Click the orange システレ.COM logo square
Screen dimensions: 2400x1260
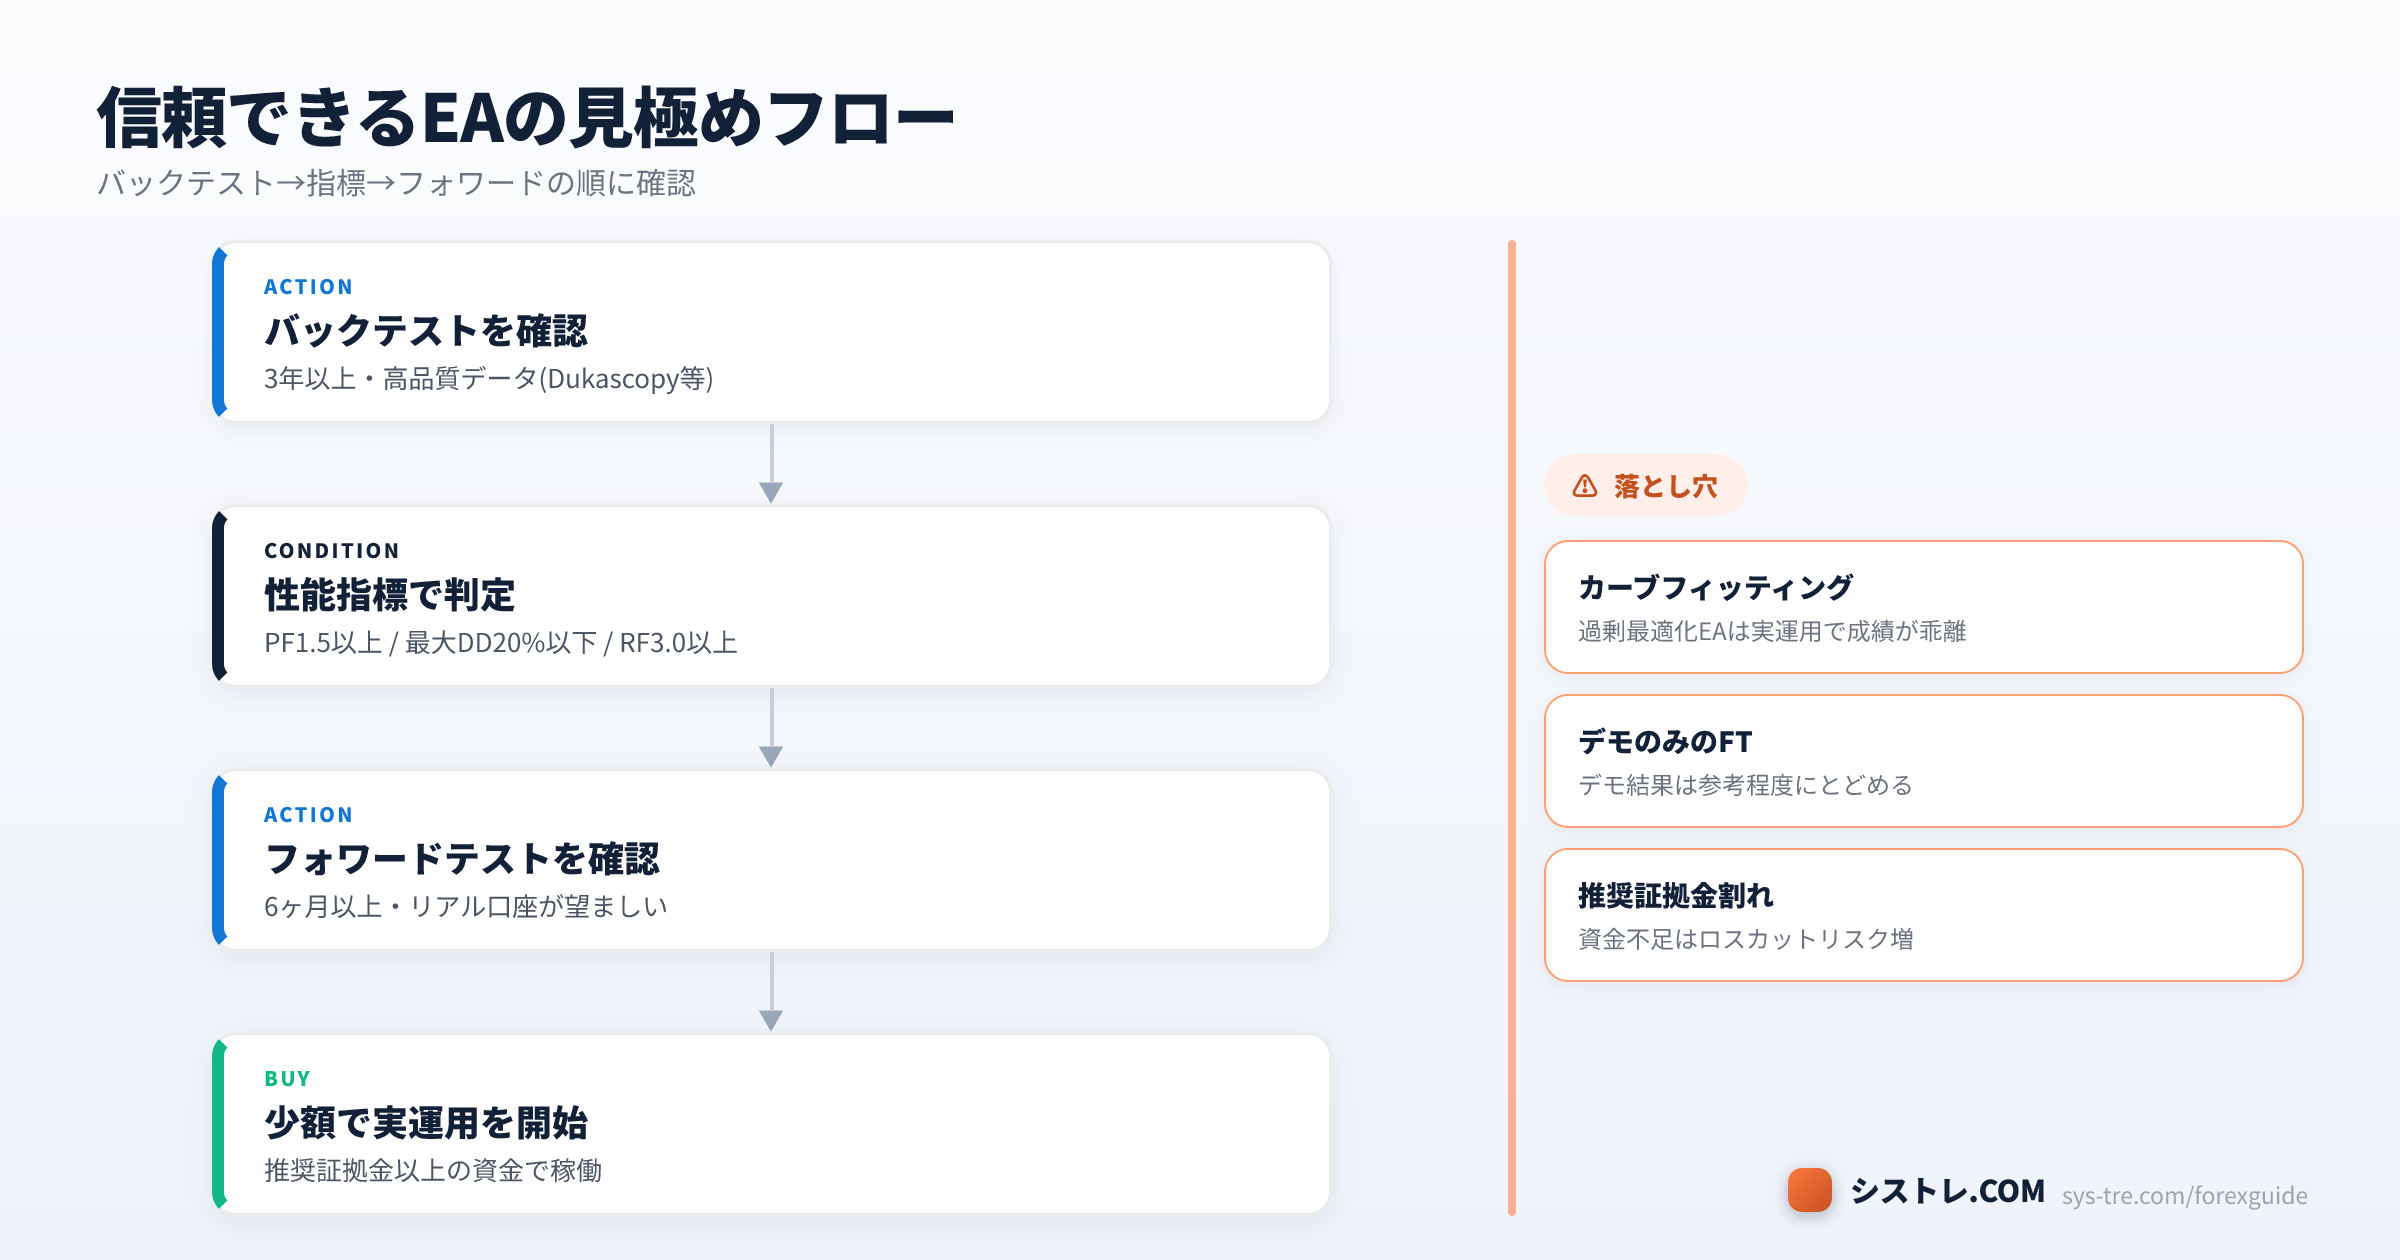click(x=1810, y=1190)
